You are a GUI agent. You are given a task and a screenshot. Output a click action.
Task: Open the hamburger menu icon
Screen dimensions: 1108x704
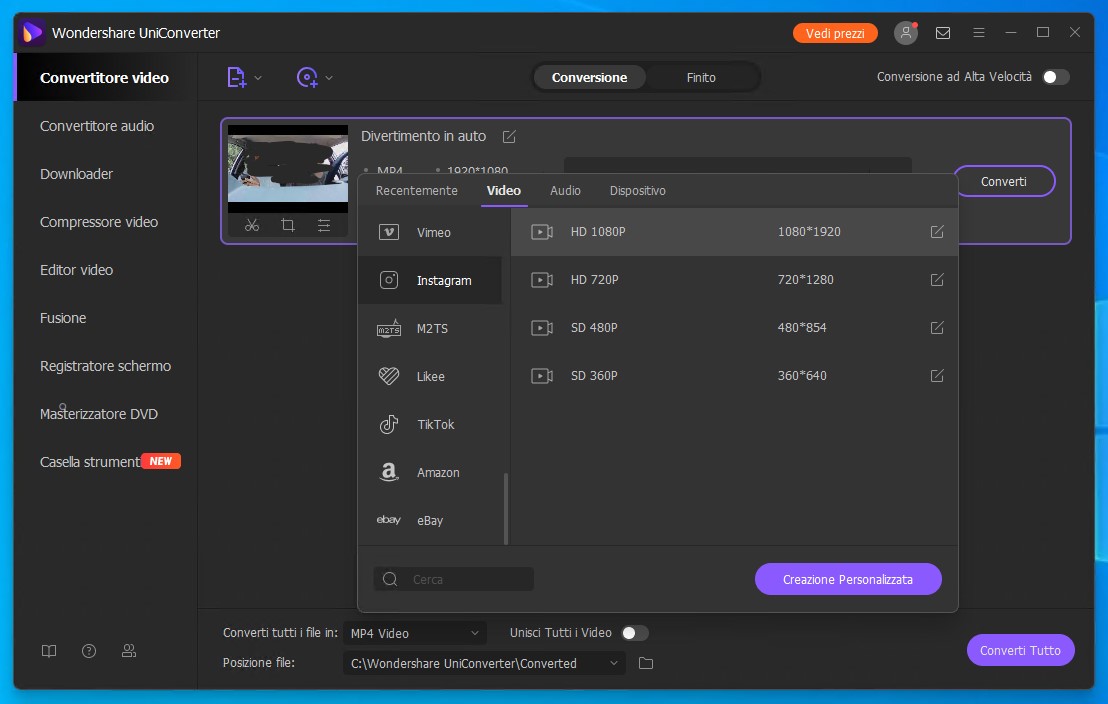[979, 33]
